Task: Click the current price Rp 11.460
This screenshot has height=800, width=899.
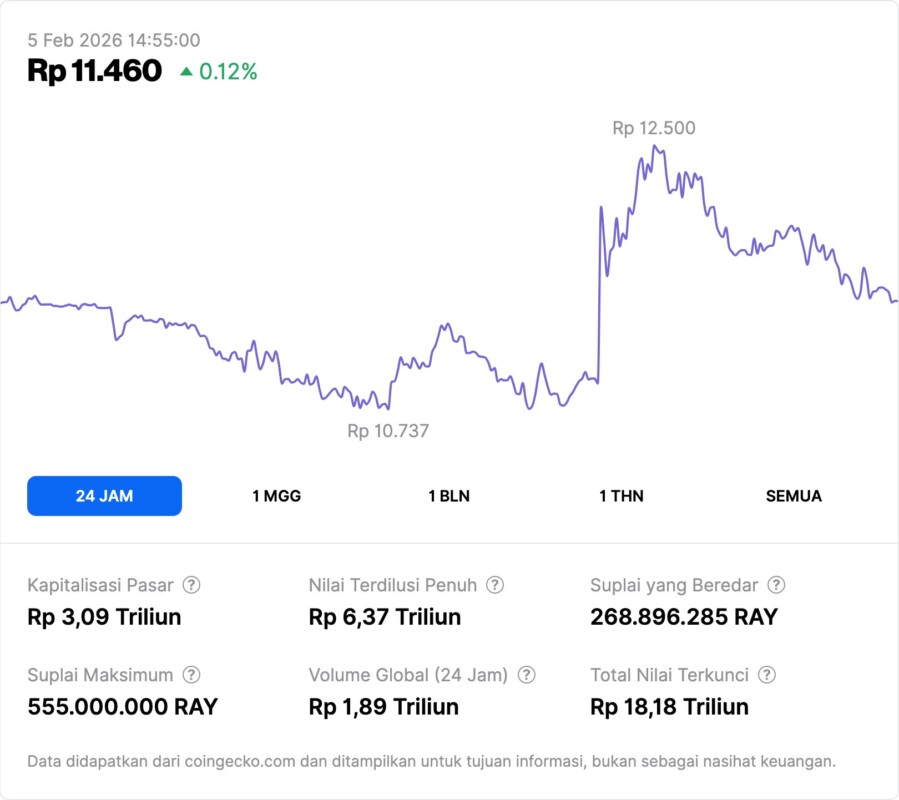Action: [94, 71]
